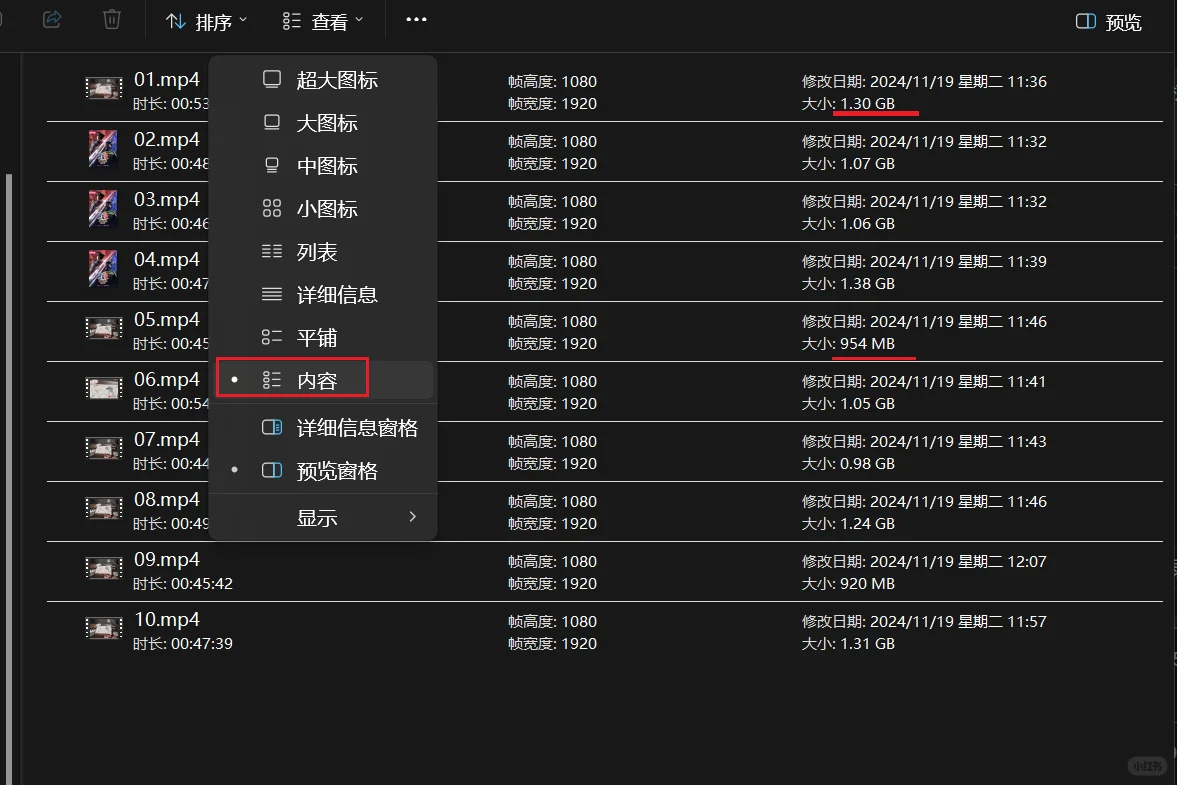The image size is (1177, 785).
Task: Toggle off the 预览窗格 preview pane
Action: pyautogui.click(x=339, y=471)
